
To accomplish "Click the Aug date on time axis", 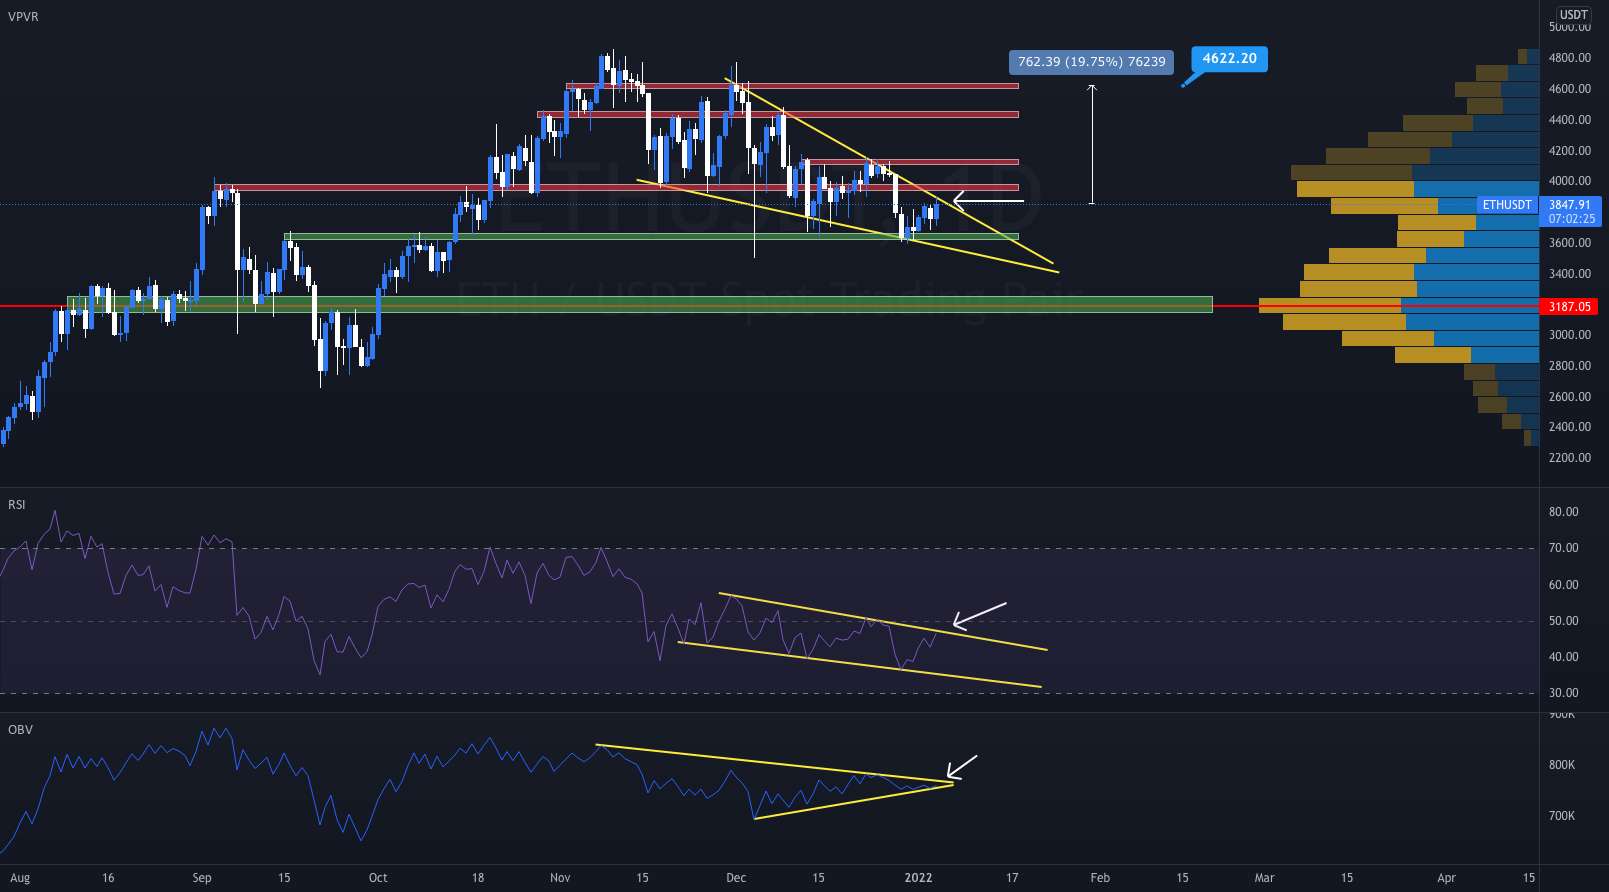I will point(20,878).
